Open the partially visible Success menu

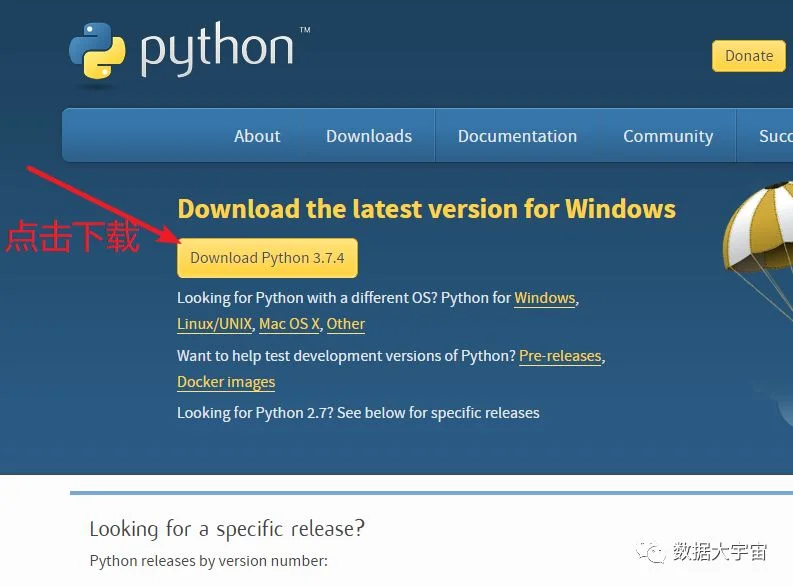click(x=775, y=136)
